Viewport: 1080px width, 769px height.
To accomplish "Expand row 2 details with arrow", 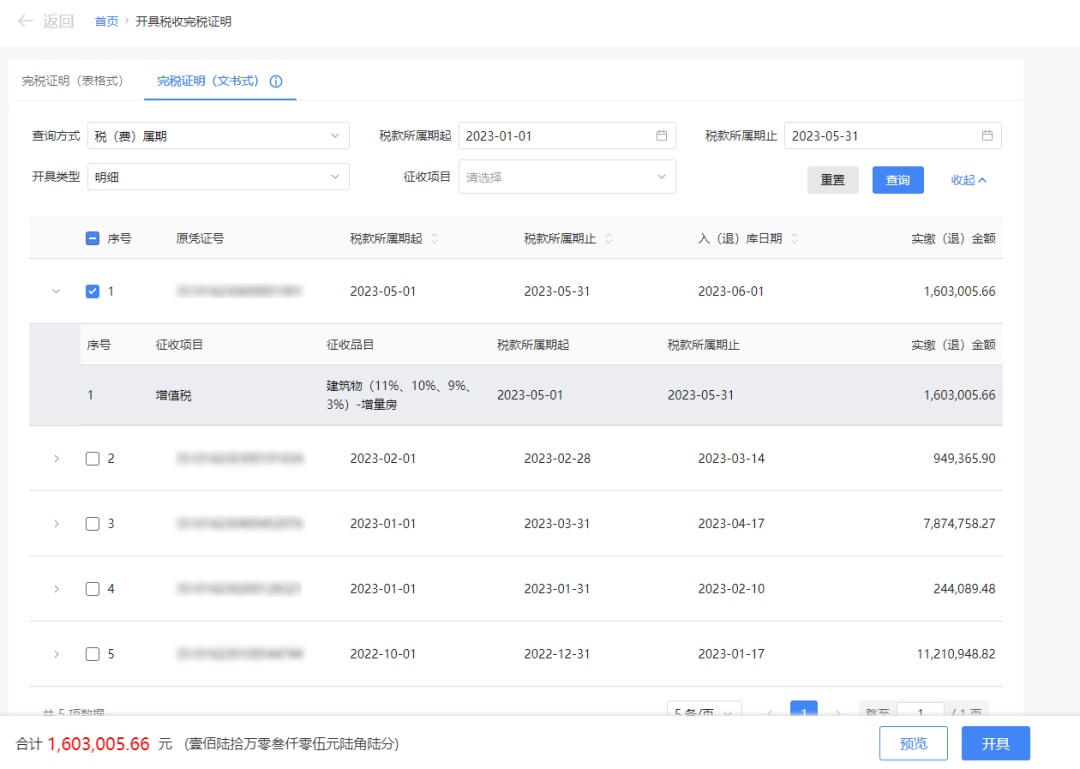I will 56,459.
